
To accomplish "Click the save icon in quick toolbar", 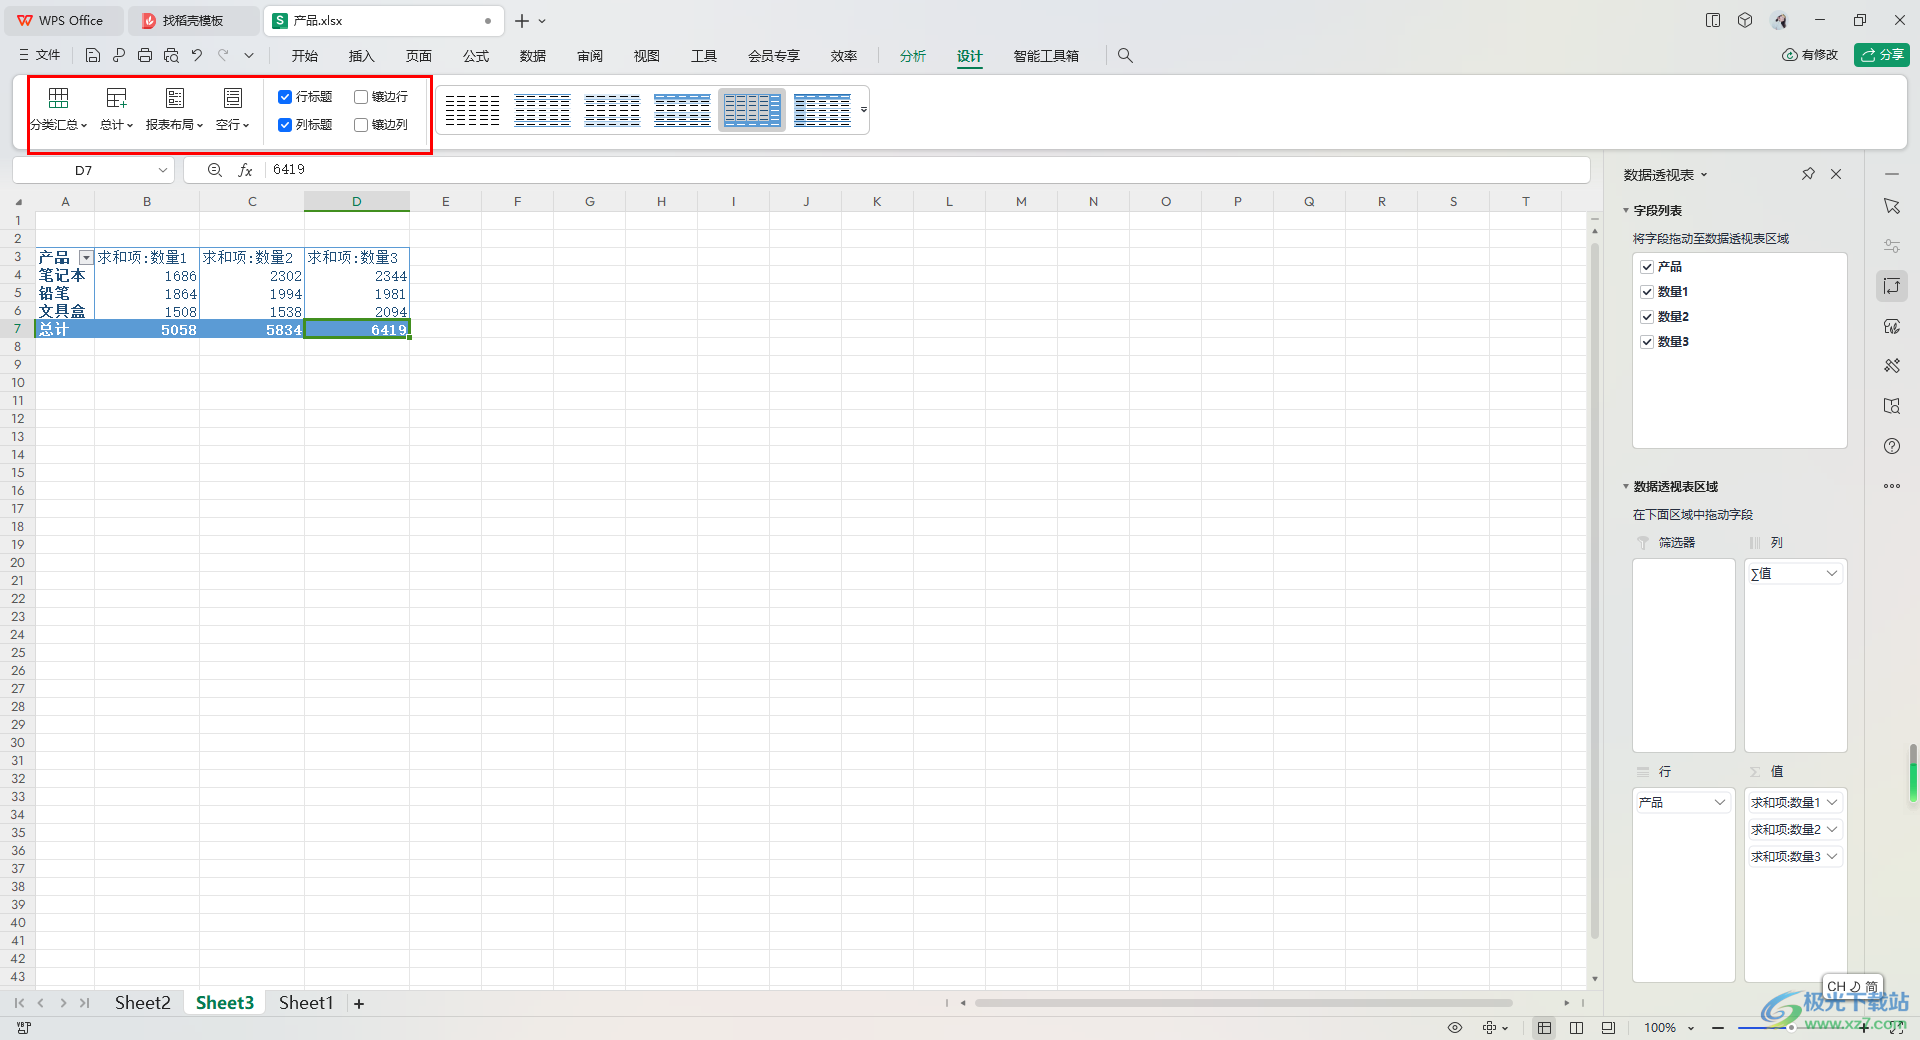I will 93,56.
